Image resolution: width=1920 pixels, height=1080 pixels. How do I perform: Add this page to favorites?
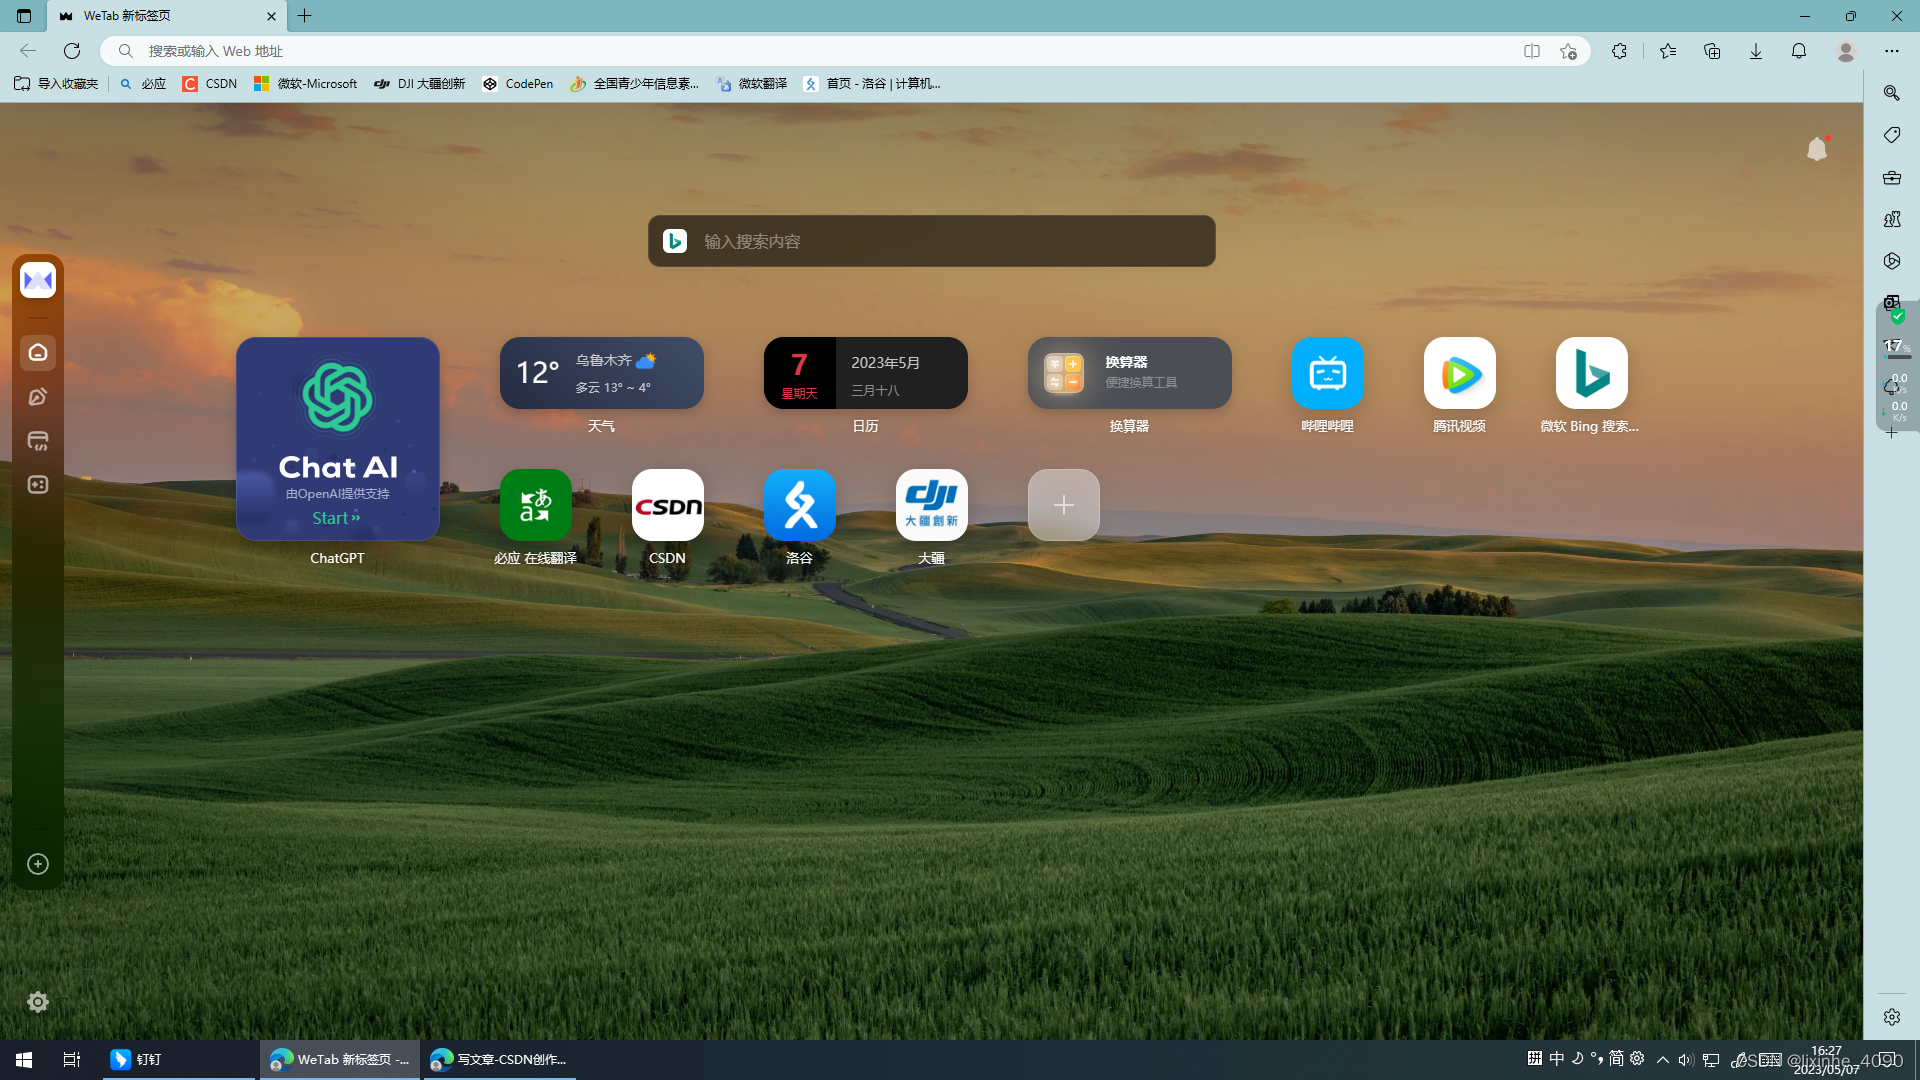pos(1568,51)
